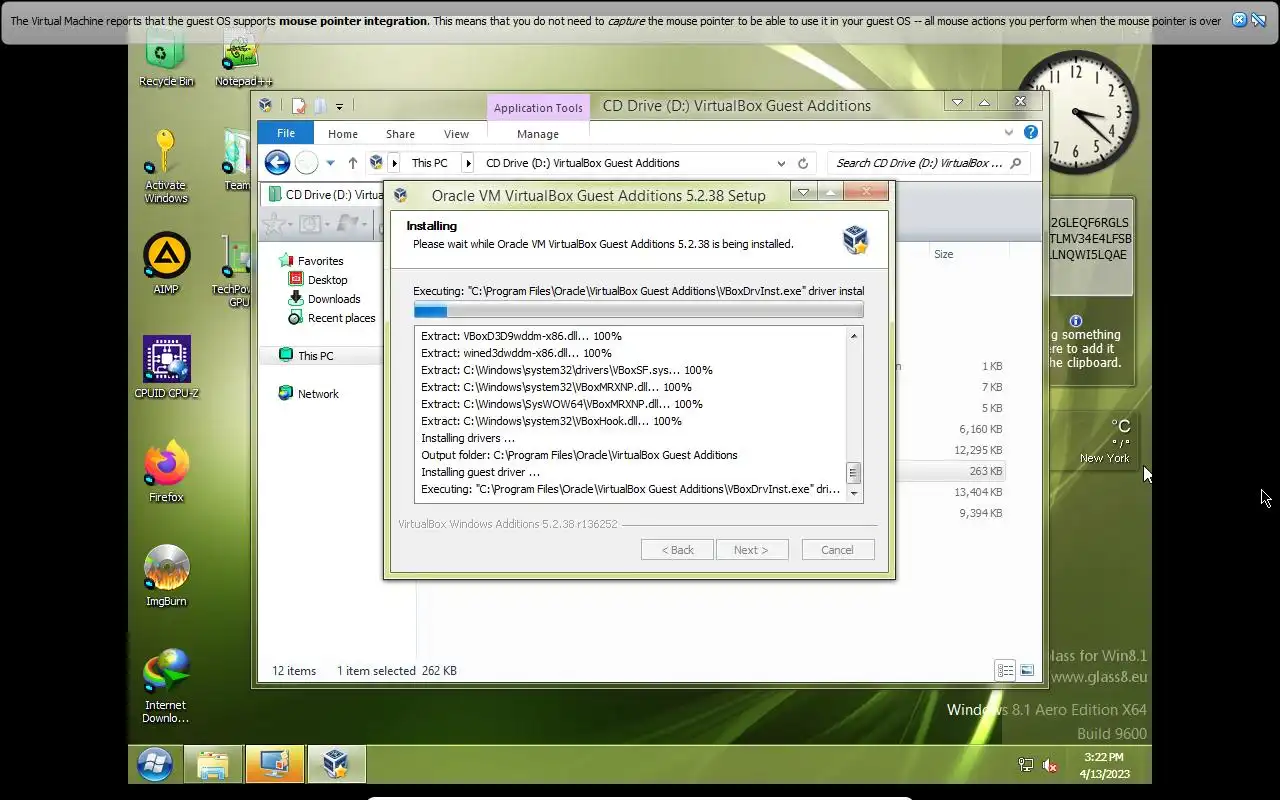
Task: Open the Manage ribbon tab
Action: pos(538,134)
